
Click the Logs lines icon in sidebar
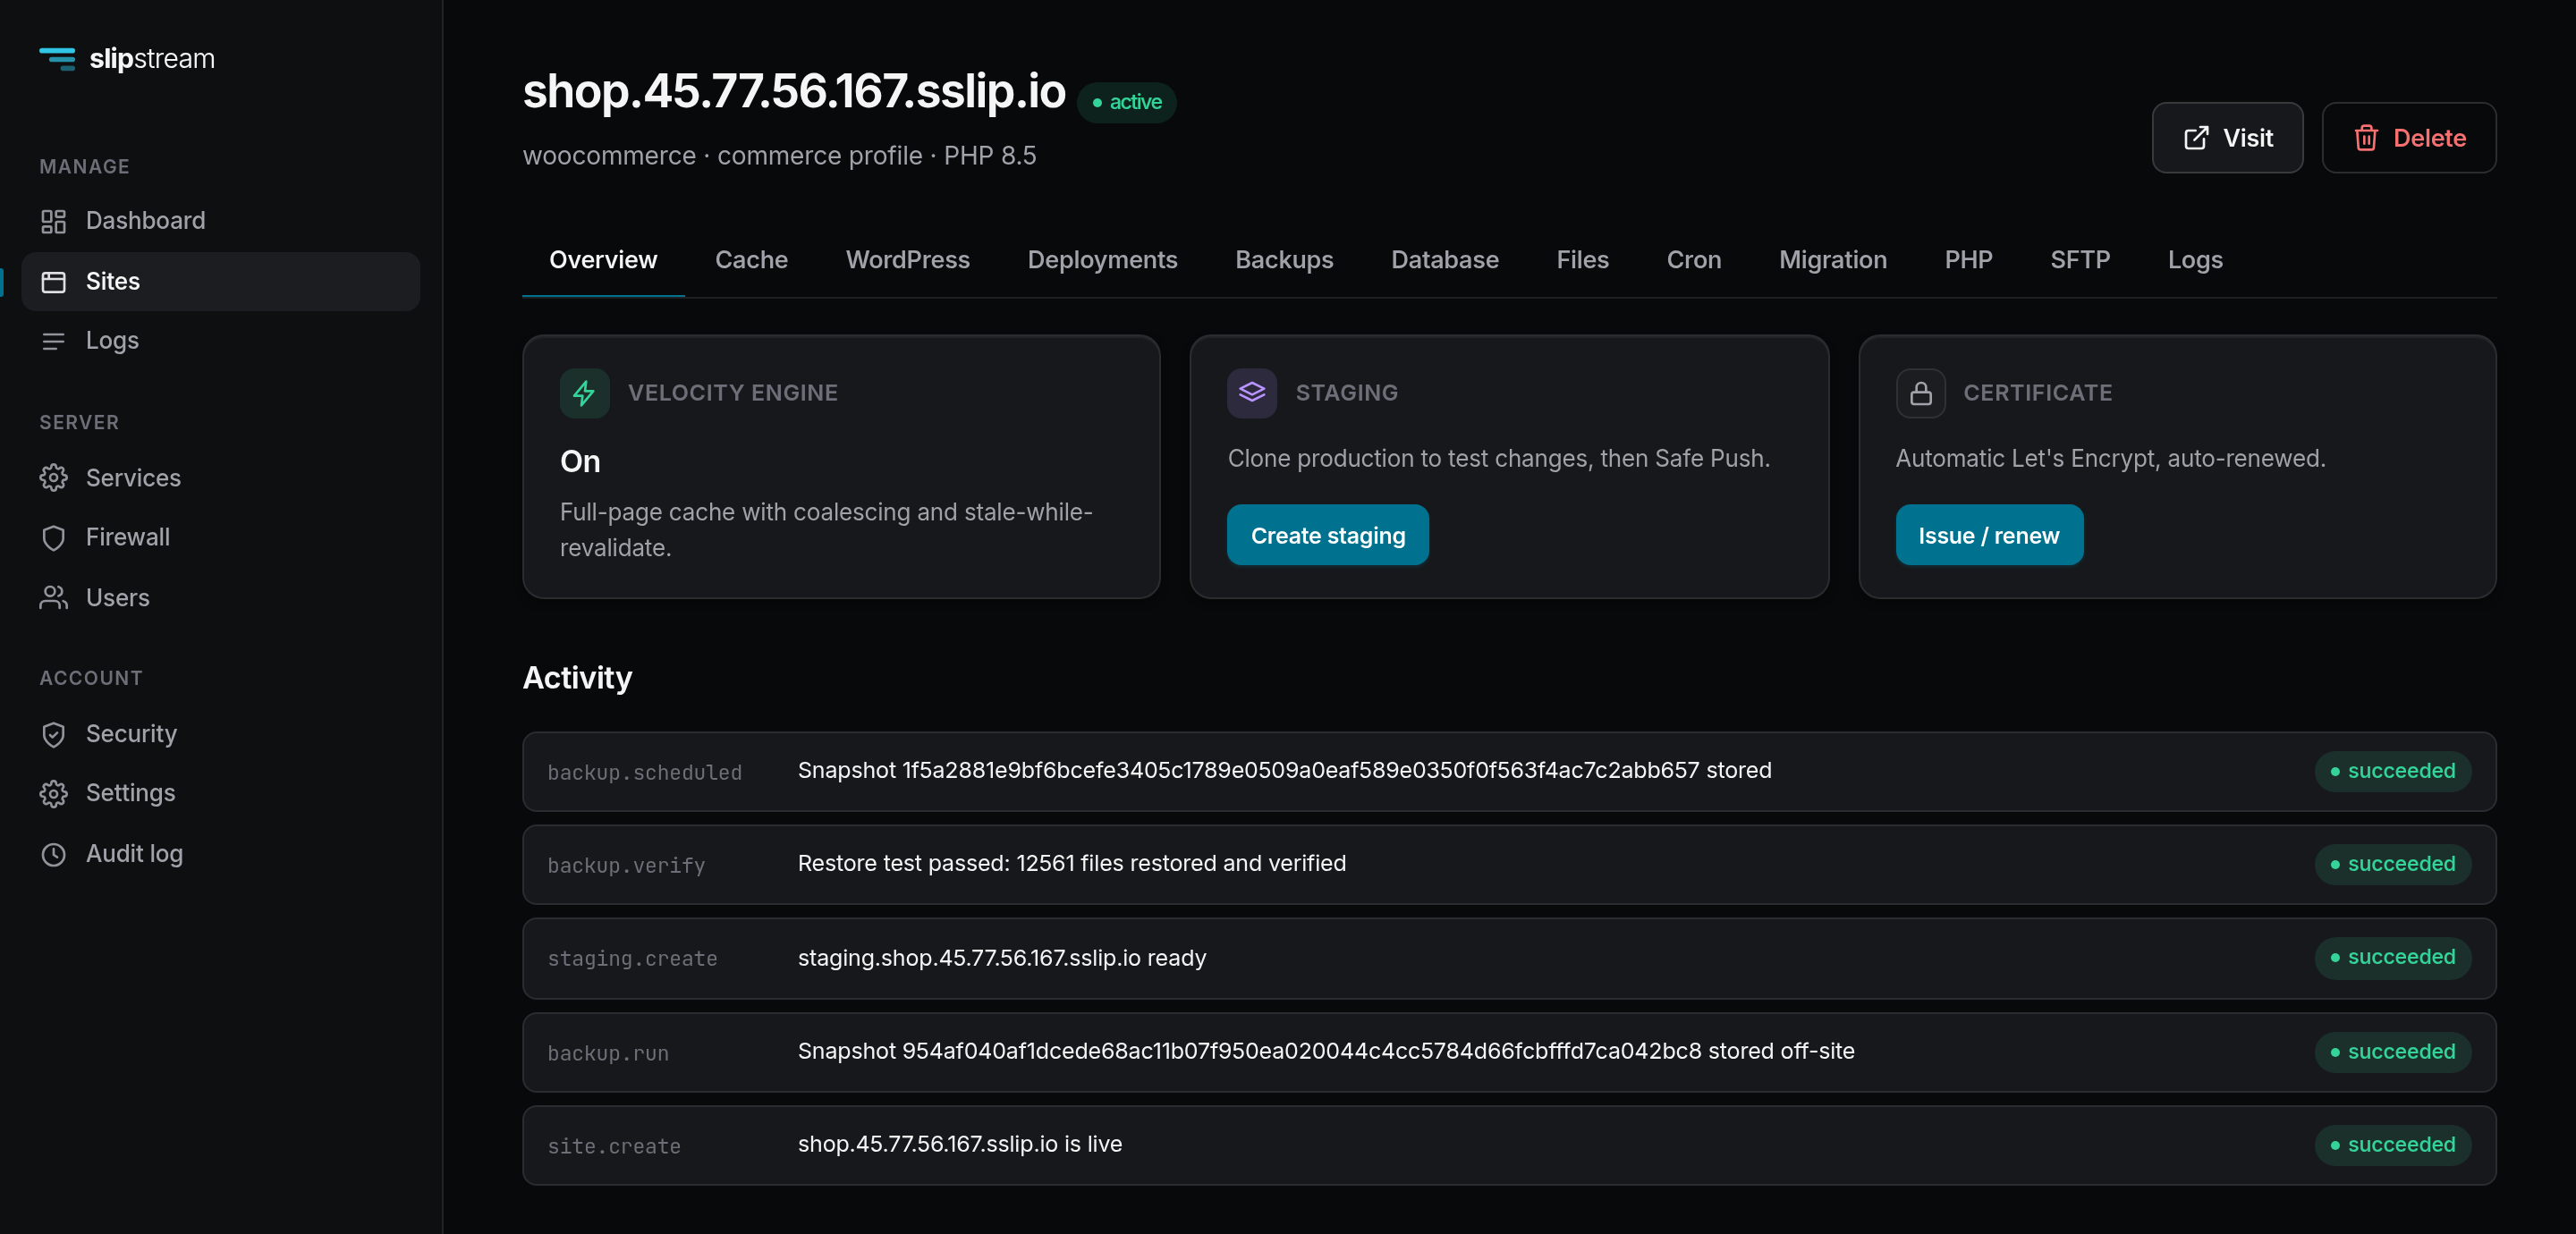click(x=53, y=341)
